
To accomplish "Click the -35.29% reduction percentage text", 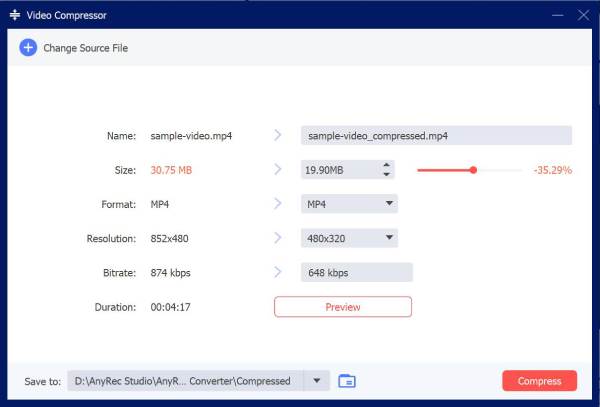I will click(553, 170).
